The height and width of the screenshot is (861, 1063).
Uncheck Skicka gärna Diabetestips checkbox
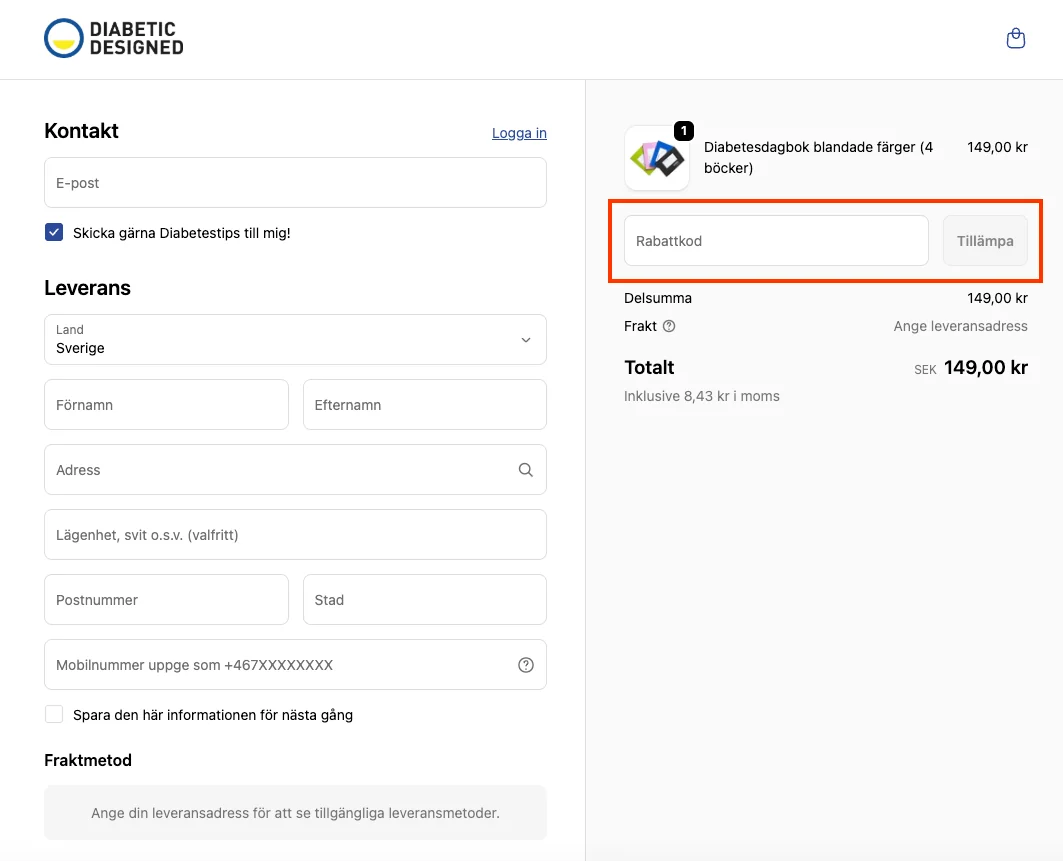coord(54,233)
